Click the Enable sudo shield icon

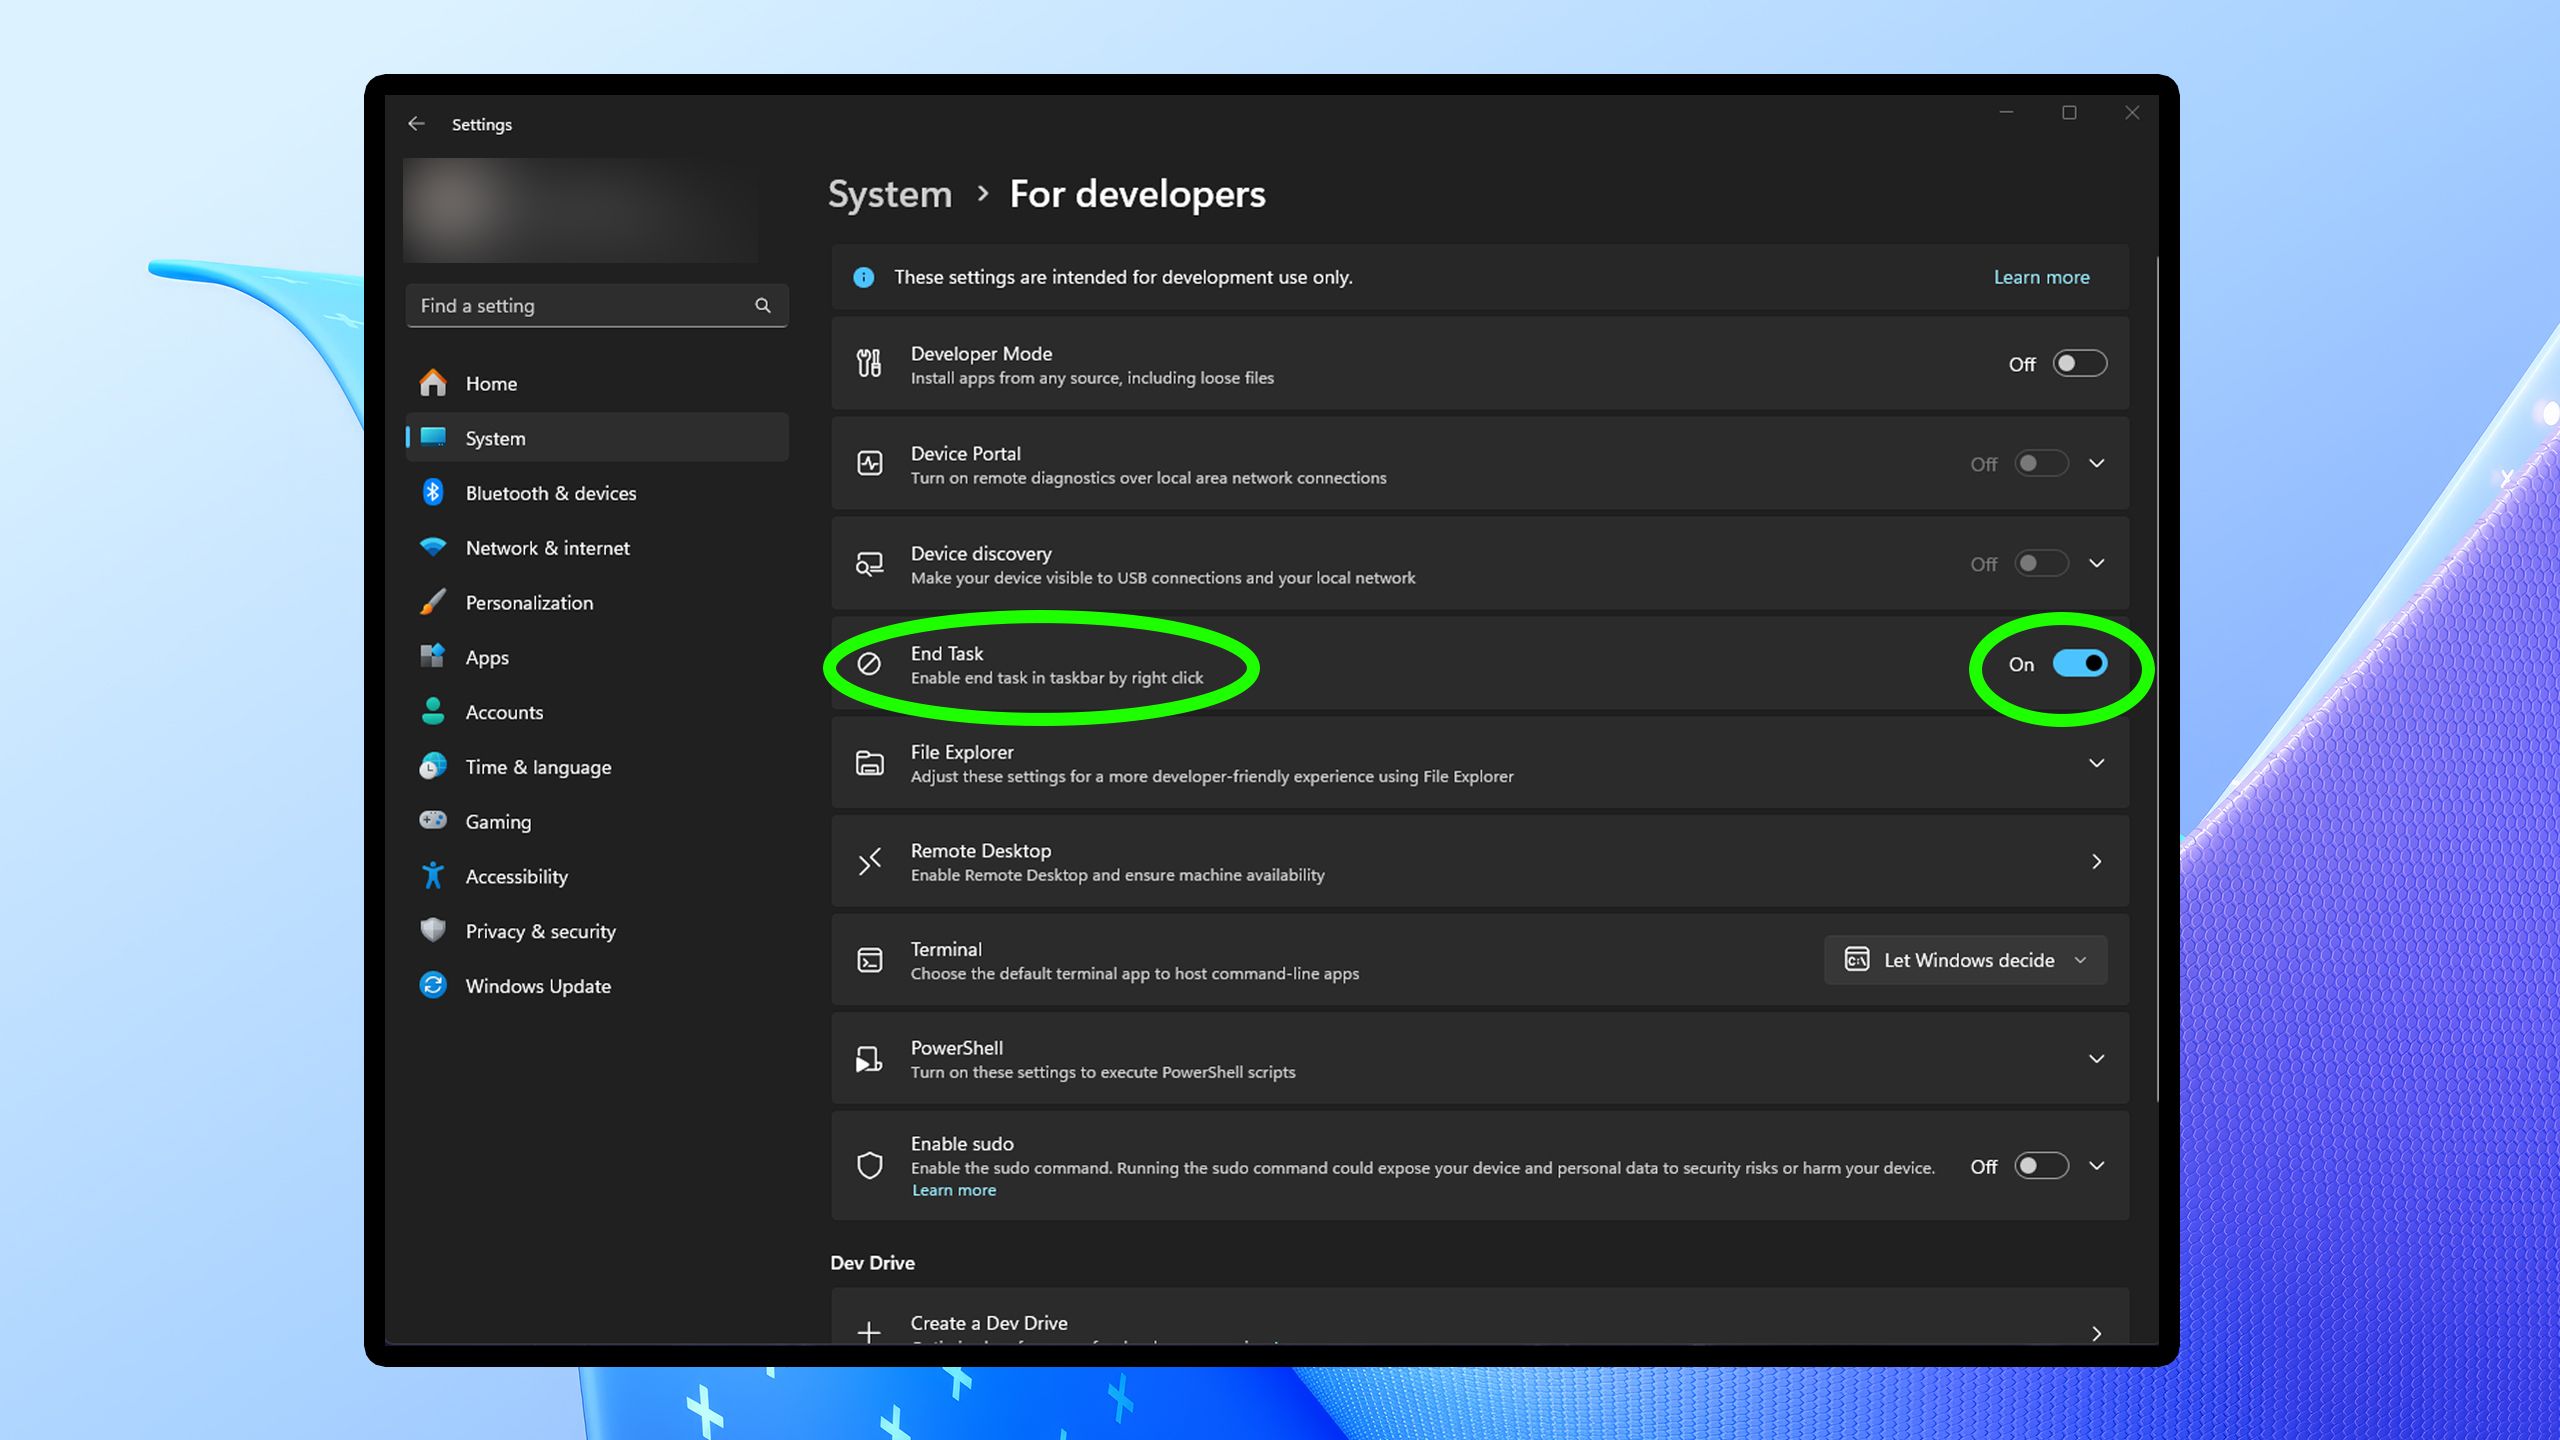[869, 1165]
